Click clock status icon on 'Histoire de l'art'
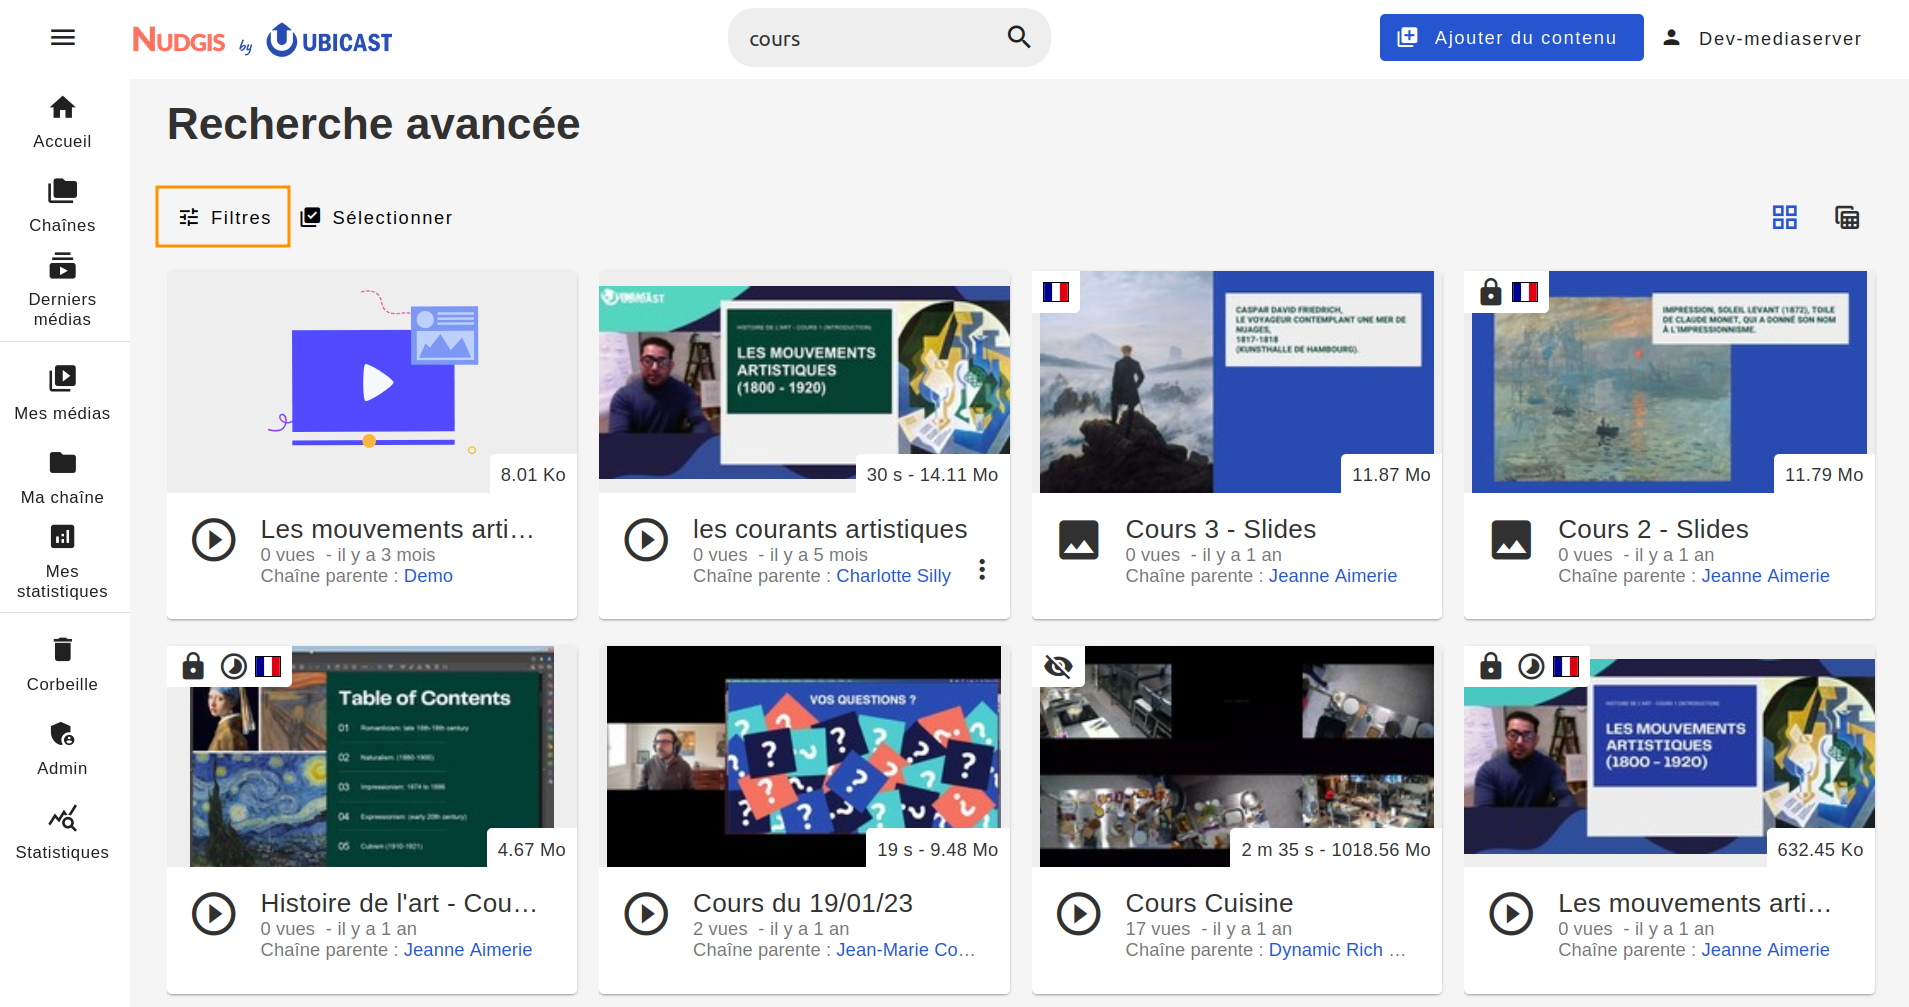 pyautogui.click(x=233, y=666)
